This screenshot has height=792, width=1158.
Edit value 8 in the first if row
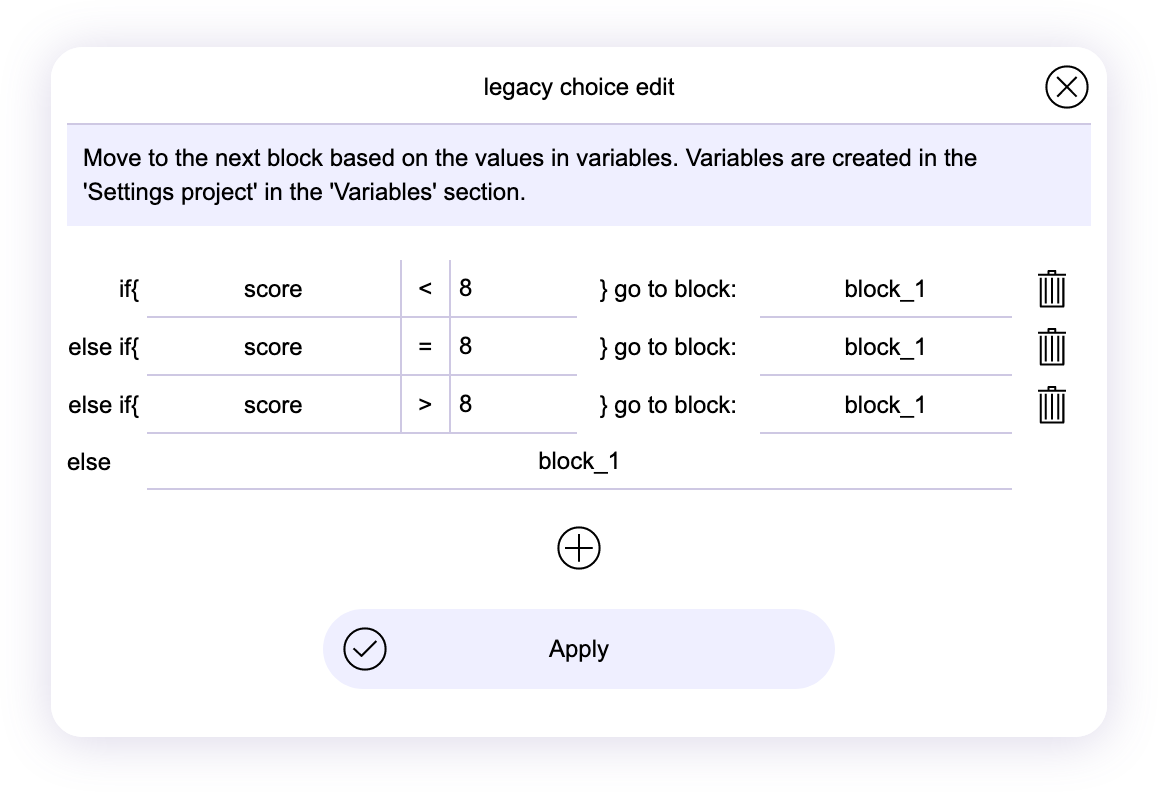(513, 289)
